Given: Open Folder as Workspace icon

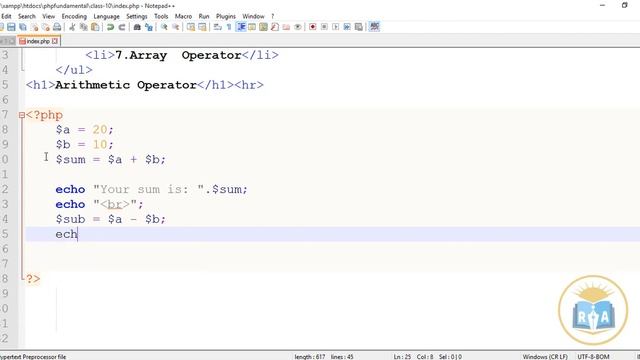Looking at the screenshot, I should 286,27.
